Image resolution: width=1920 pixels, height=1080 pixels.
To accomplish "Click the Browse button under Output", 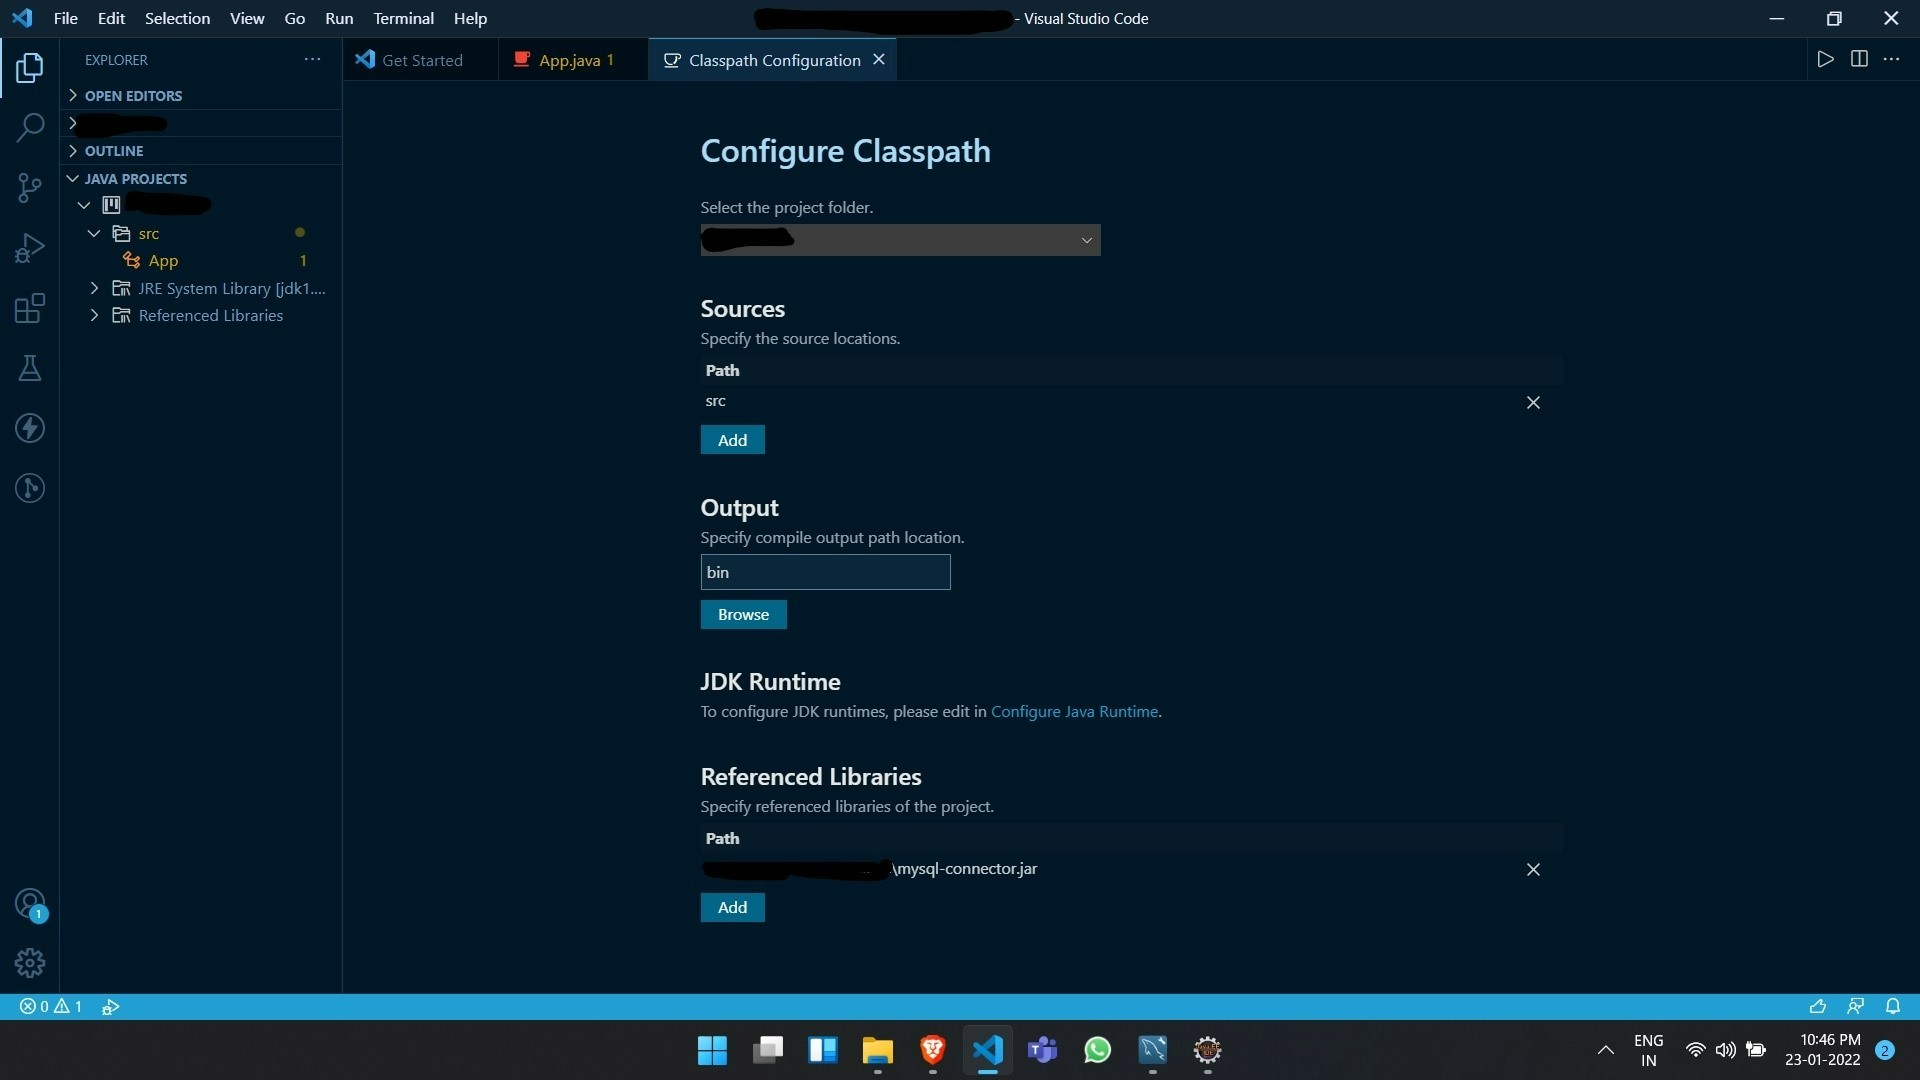I will [x=743, y=615].
